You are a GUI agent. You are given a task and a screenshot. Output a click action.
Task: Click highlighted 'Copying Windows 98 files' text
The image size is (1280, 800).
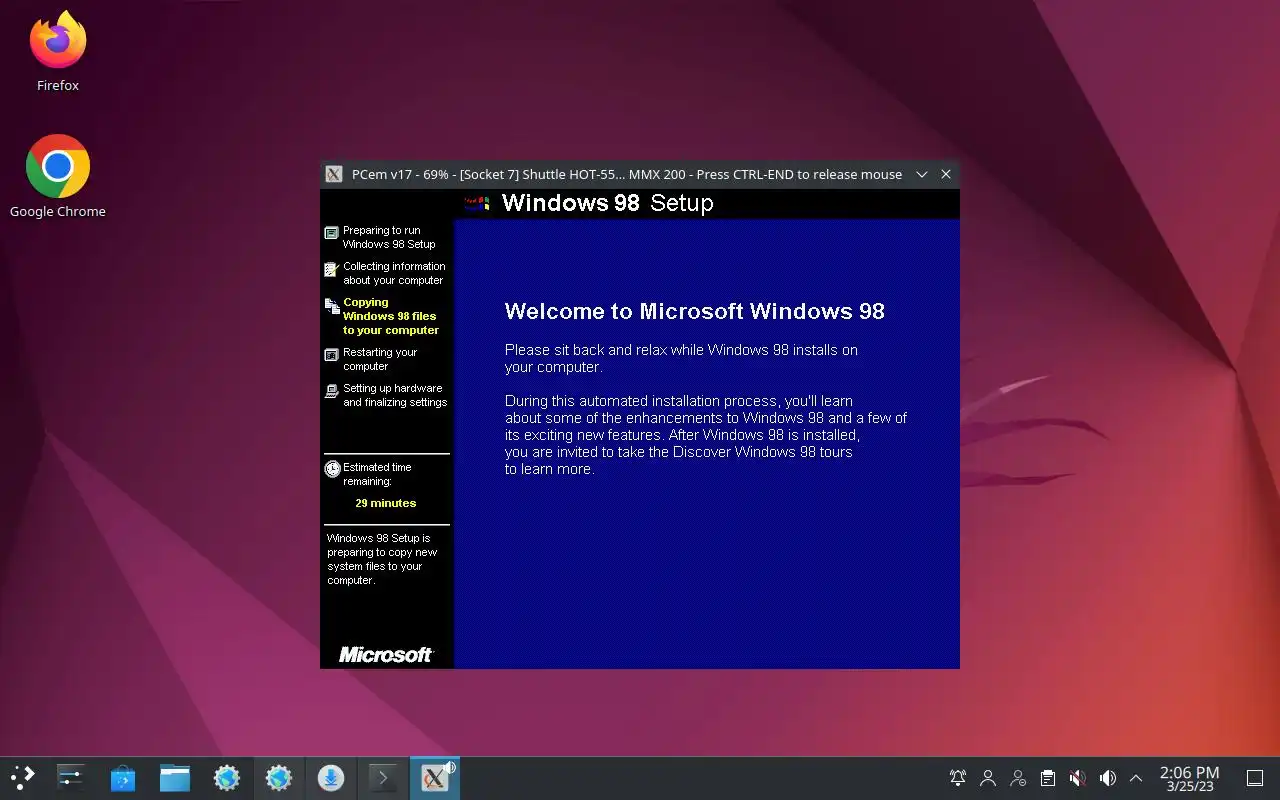pyautogui.click(x=391, y=316)
